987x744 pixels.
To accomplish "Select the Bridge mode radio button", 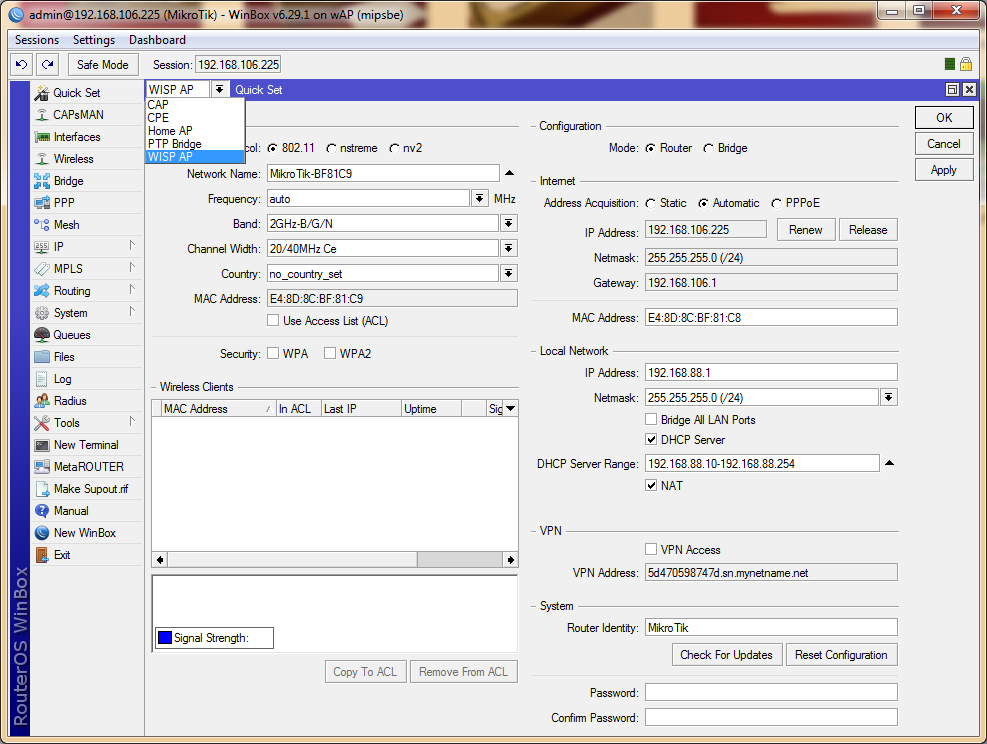I will pyautogui.click(x=709, y=148).
